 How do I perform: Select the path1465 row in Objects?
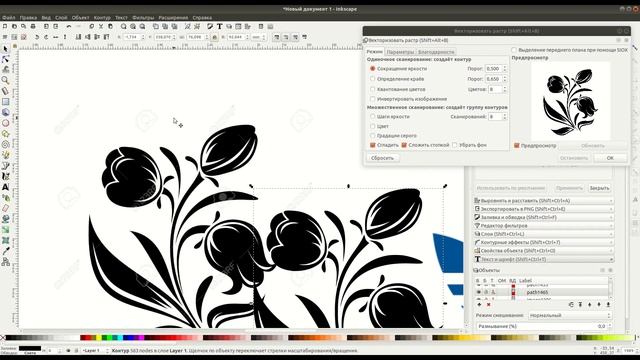pyautogui.click(x=543, y=292)
